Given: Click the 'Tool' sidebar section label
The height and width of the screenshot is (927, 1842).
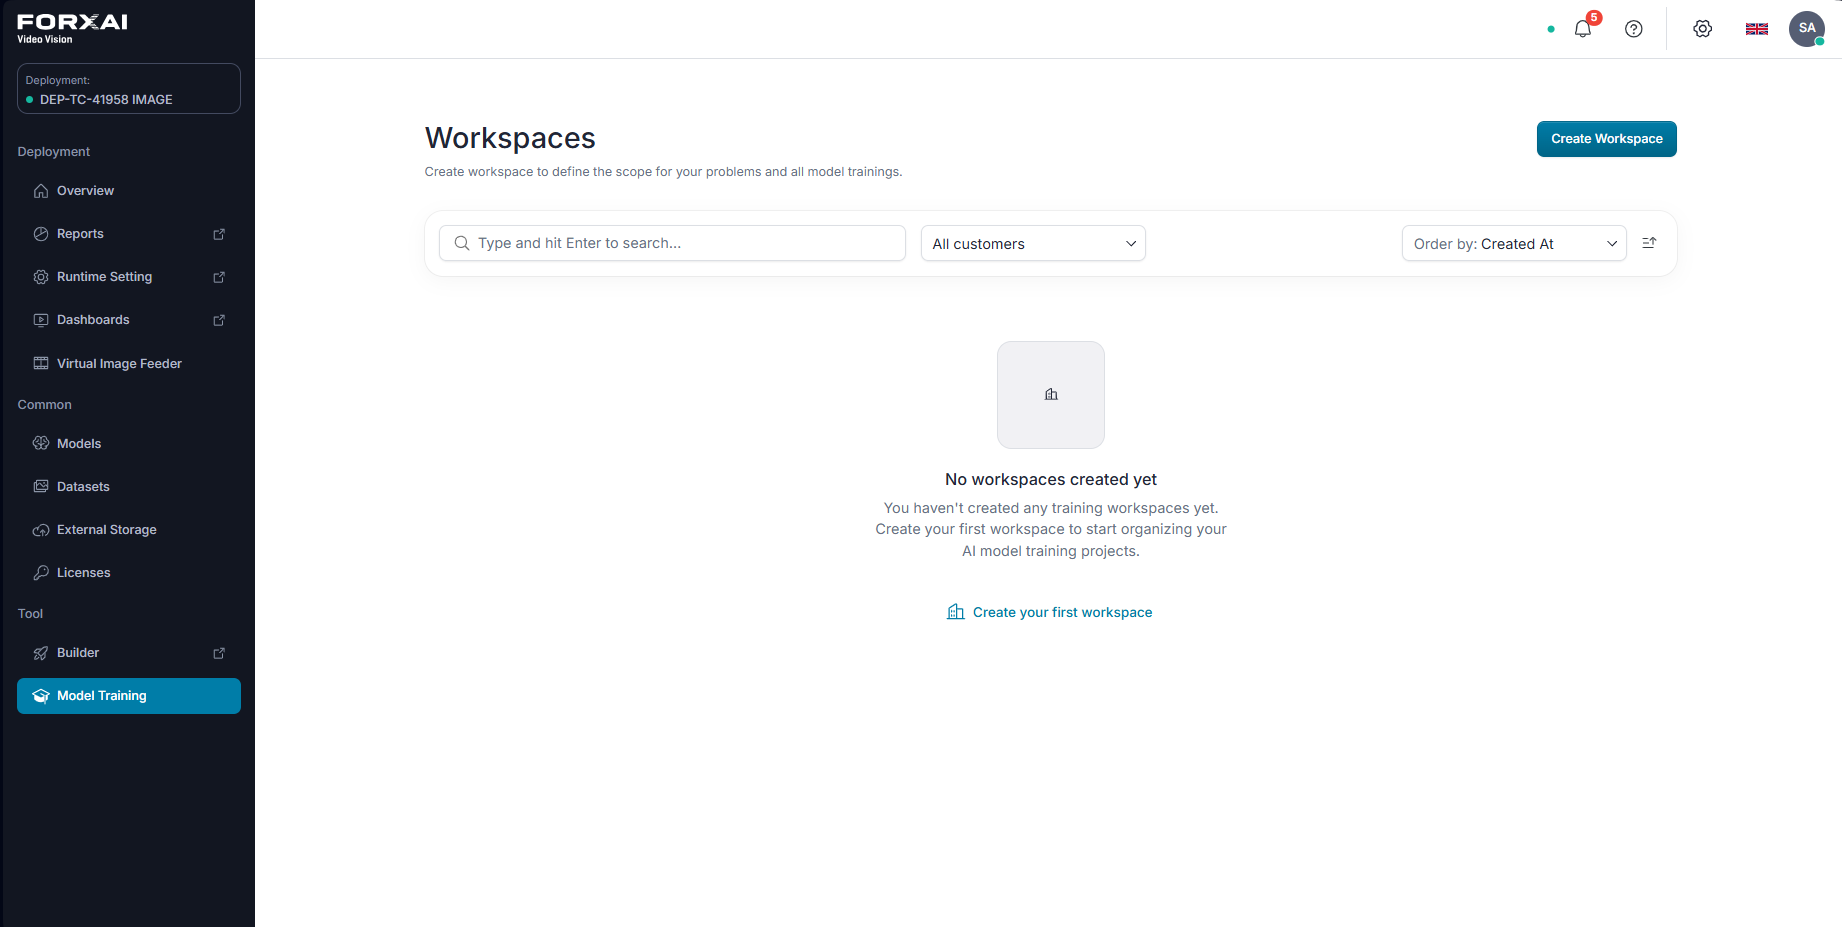Looking at the screenshot, I should (31, 614).
